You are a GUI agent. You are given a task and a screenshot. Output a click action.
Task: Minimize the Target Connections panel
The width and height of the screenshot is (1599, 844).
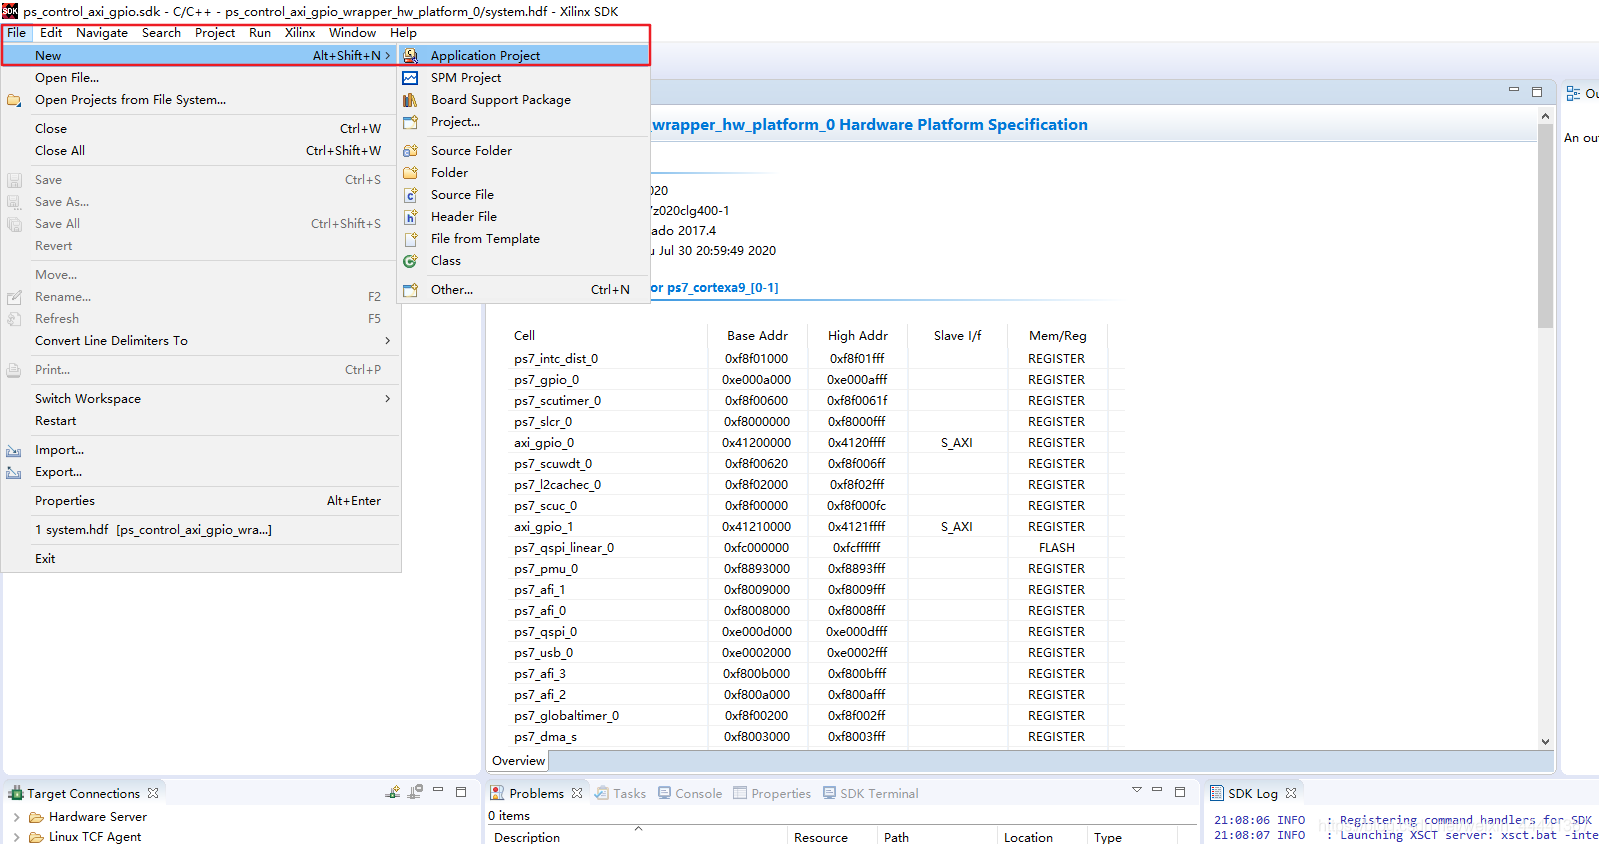tap(438, 791)
